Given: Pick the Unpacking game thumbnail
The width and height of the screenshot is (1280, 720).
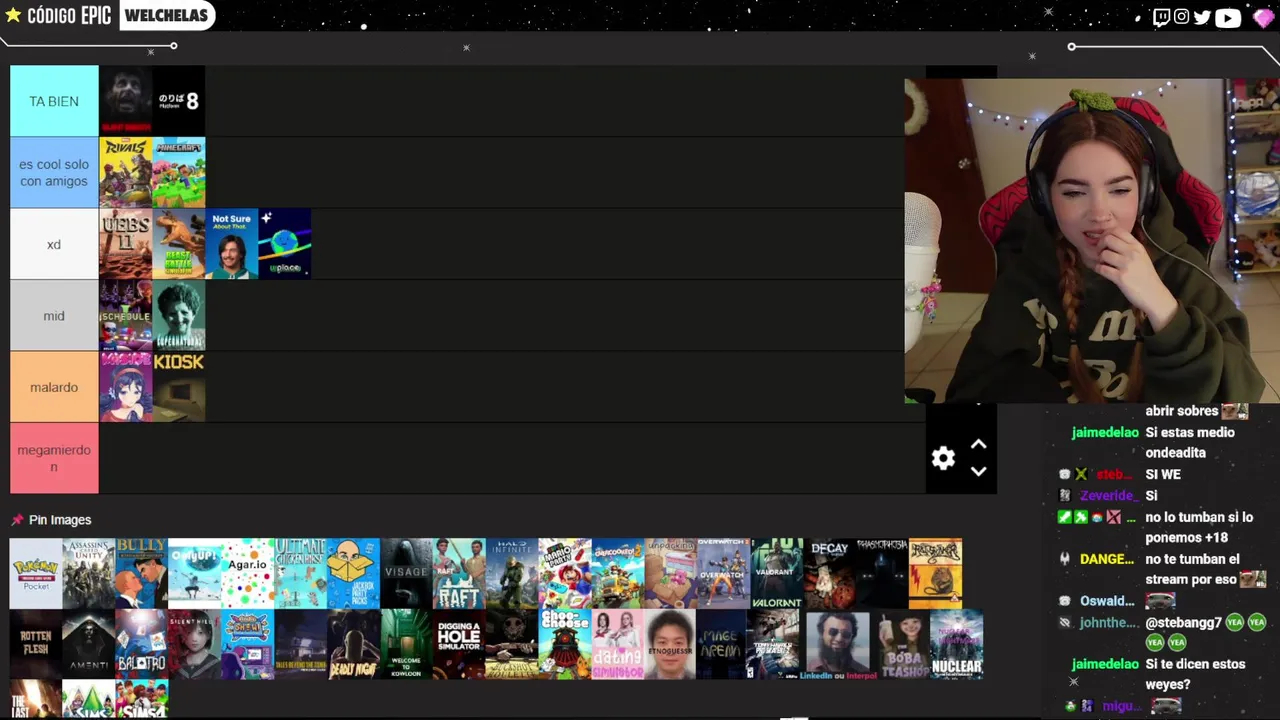Looking at the screenshot, I should (671, 574).
